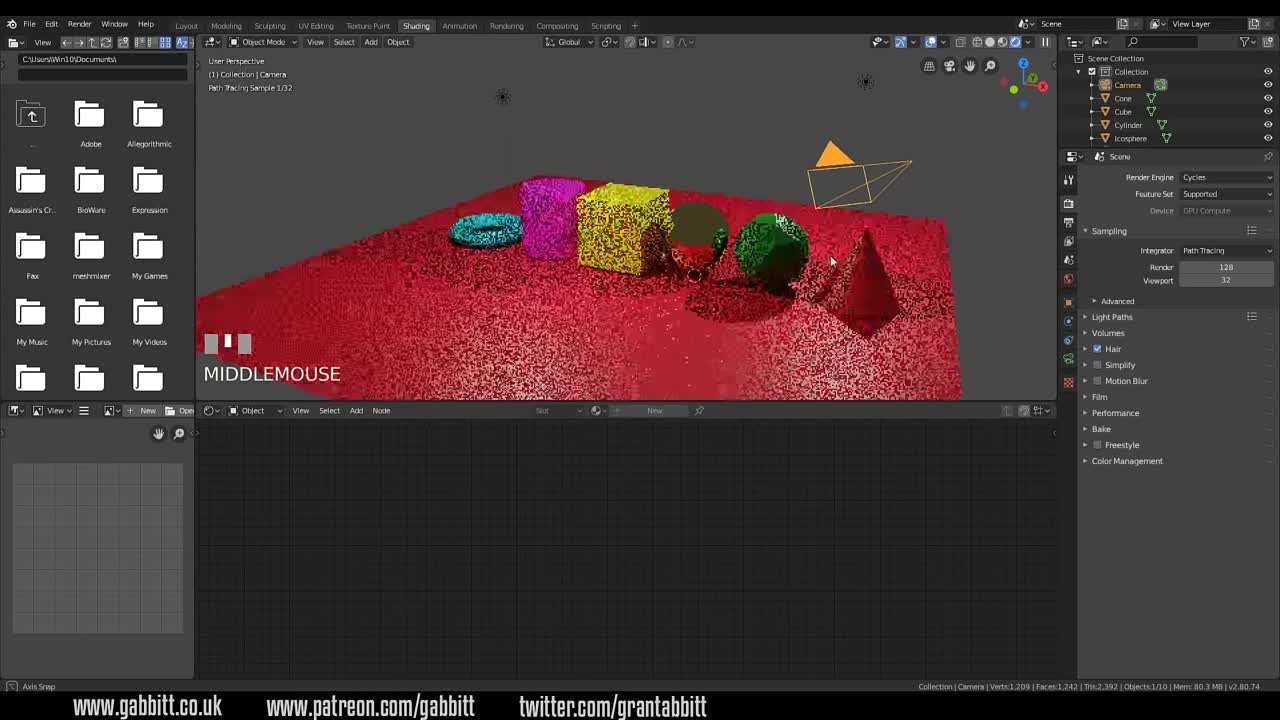Pause the viewport render

pyautogui.click(x=1044, y=41)
